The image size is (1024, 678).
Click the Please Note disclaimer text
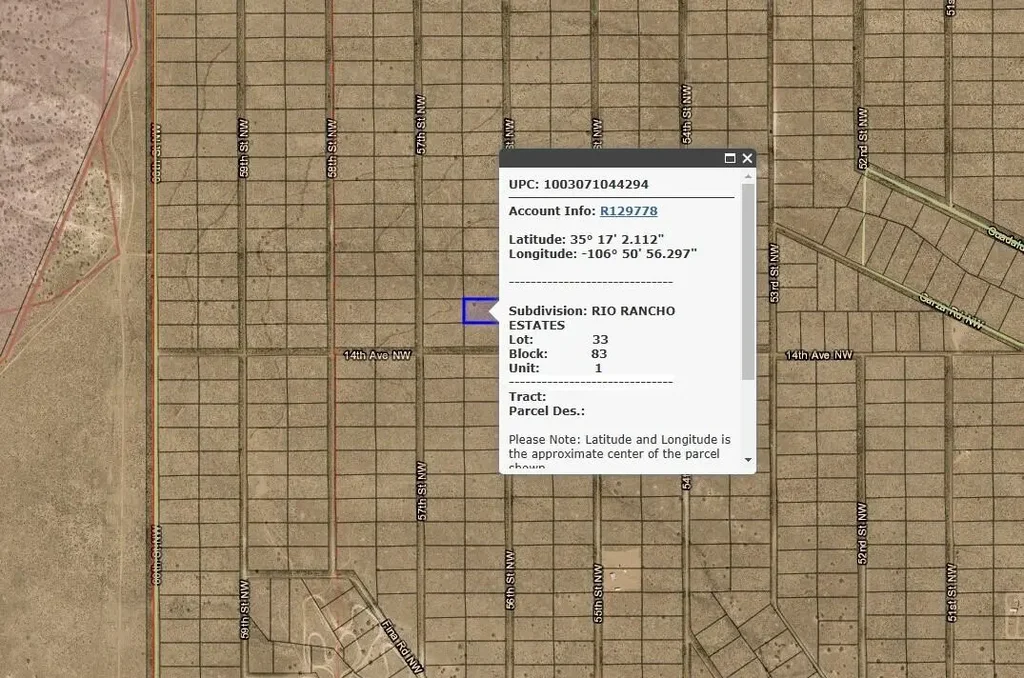tap(619, 447)
